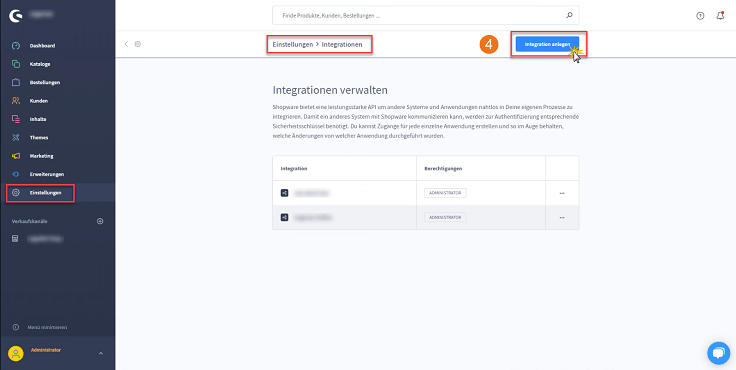Click the Bestellungen bag icon
This screenshot has height=370, width=736.
[16, 83]
